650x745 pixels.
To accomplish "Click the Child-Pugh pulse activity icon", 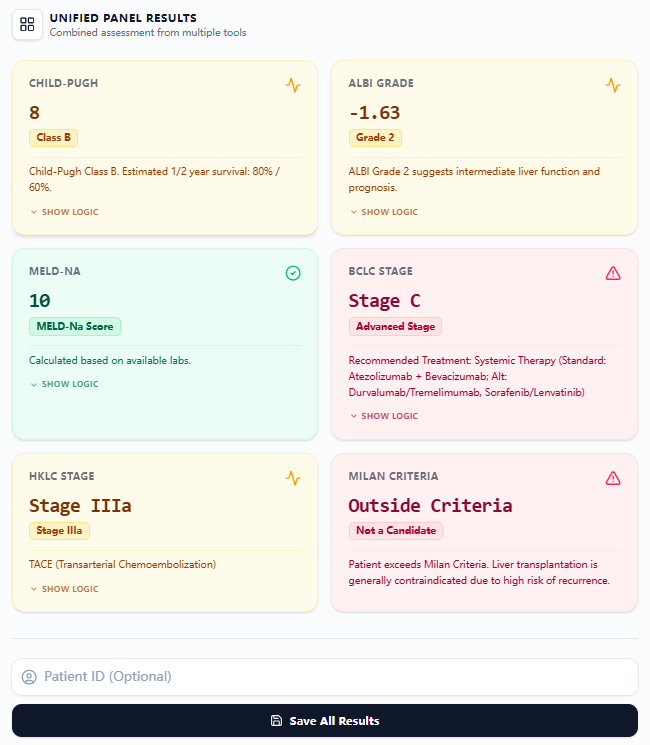I will 293,85.
